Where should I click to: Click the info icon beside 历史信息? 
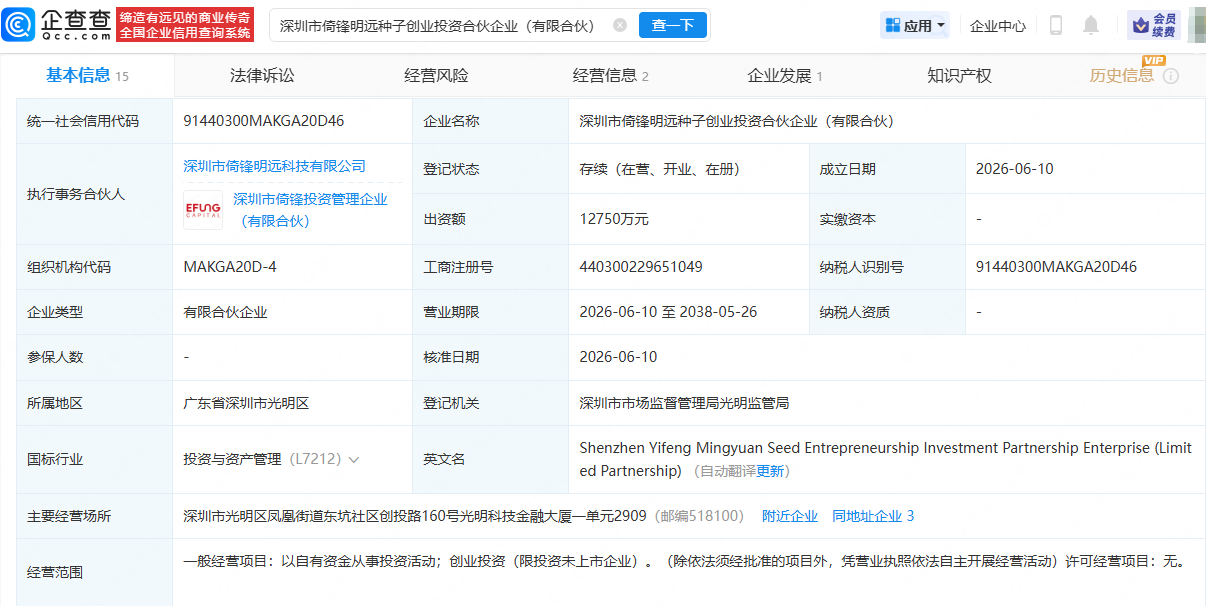(1170, 76)
